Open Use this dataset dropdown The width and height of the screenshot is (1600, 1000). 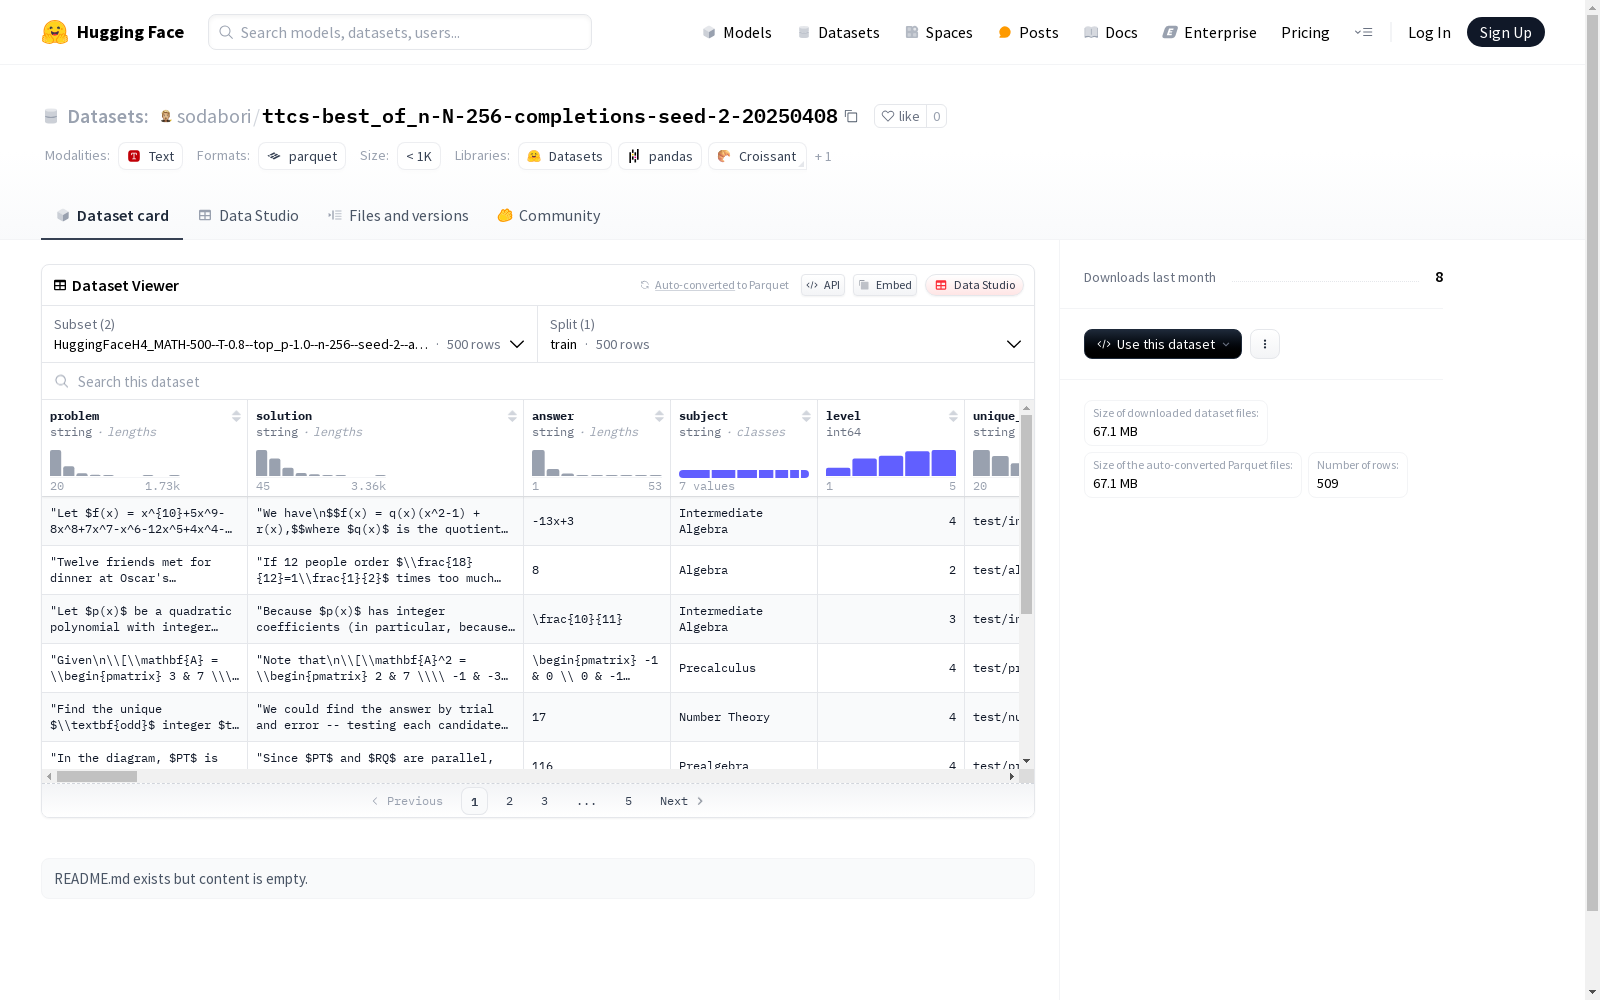click(1163, 344)
